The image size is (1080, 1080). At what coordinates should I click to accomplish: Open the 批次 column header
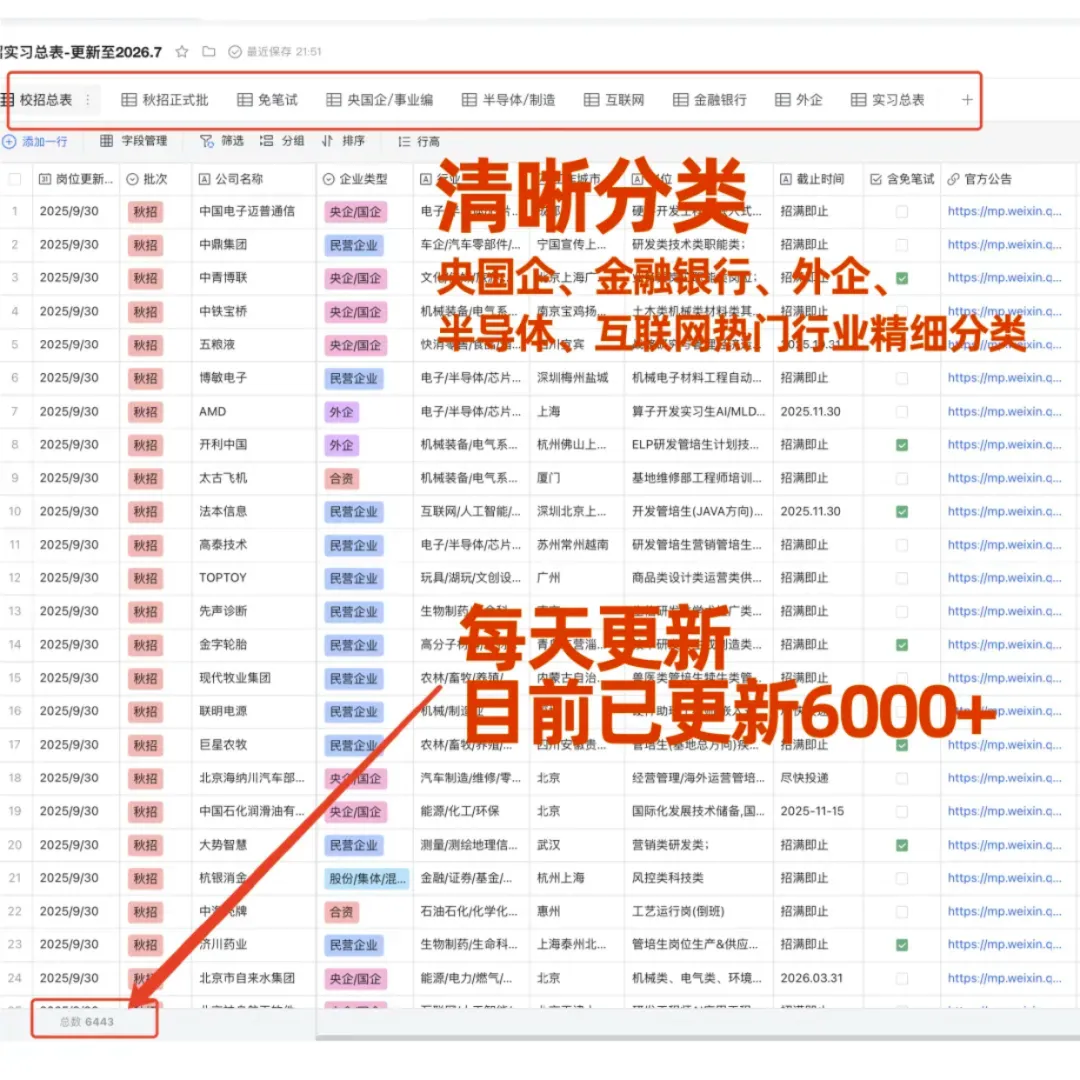coord(156,179)
